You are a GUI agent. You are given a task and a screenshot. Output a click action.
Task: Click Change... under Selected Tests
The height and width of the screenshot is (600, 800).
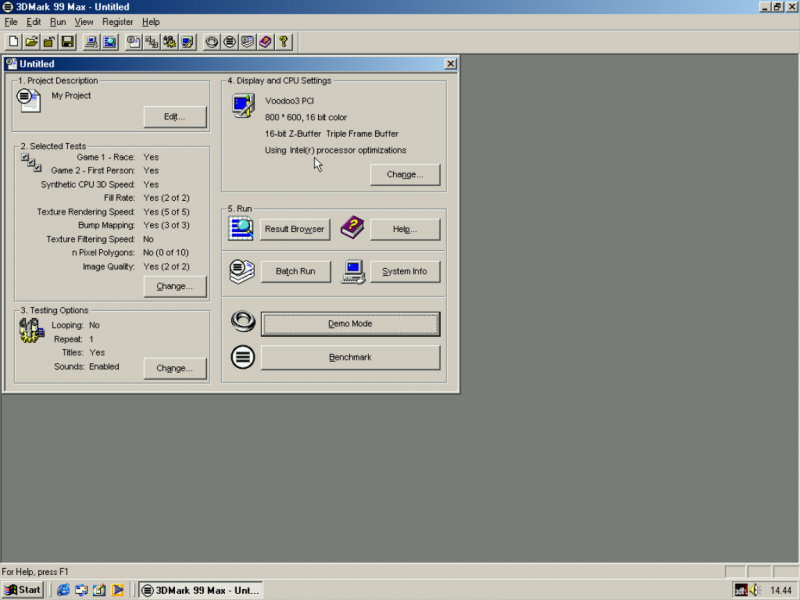[x=174, y=286]
